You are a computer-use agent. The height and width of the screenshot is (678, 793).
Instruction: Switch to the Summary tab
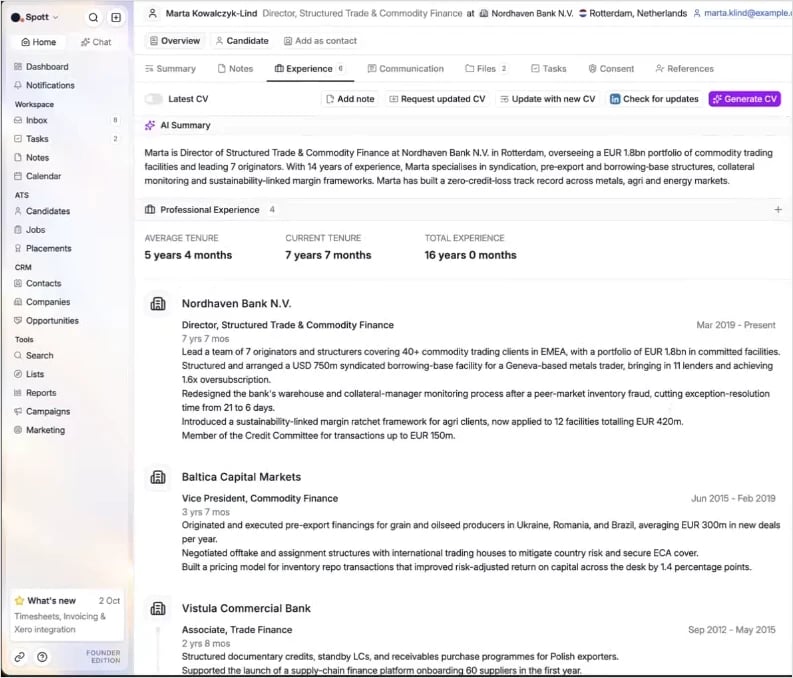[x=170, y=69]
